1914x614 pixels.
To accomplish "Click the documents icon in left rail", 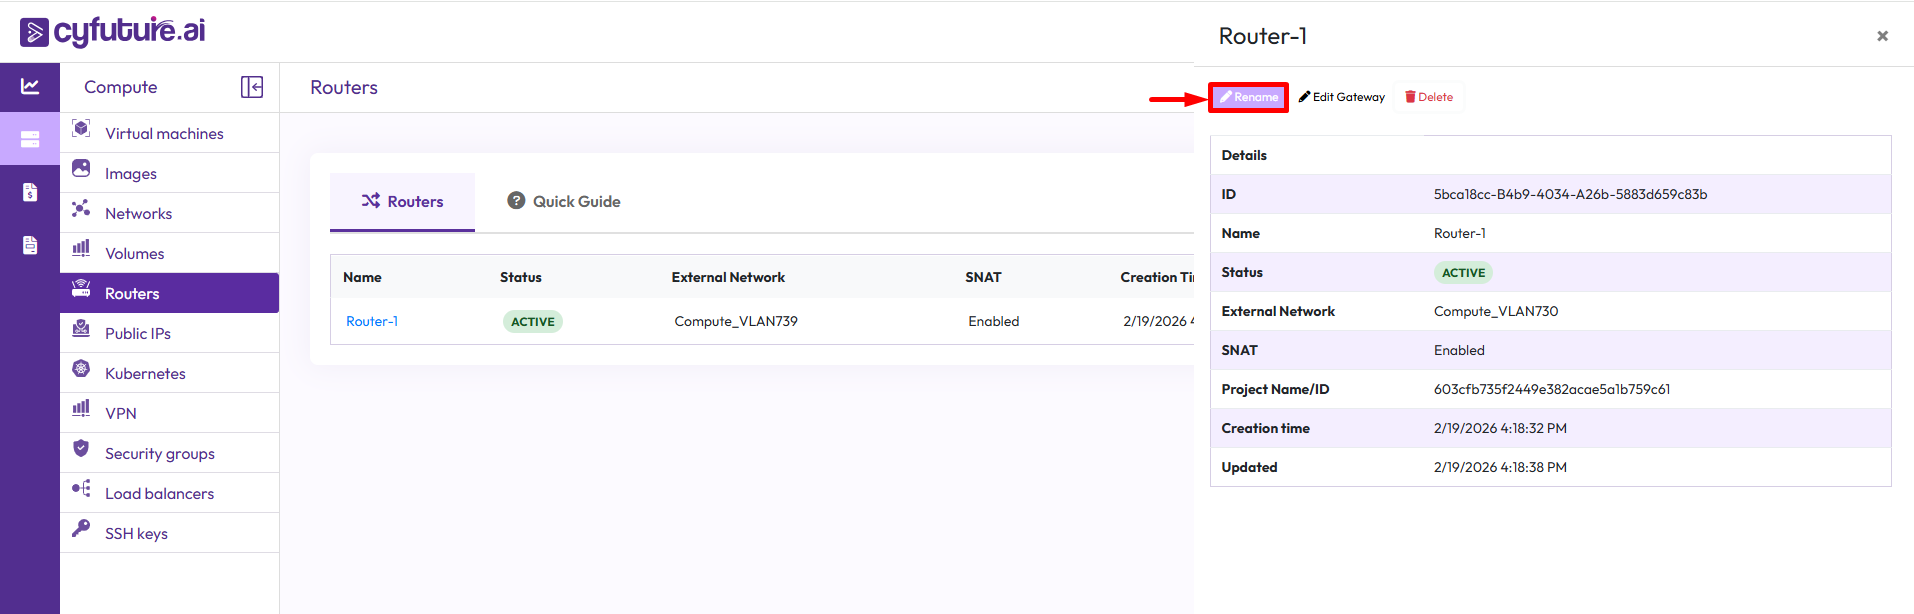I will coord(30,245).
